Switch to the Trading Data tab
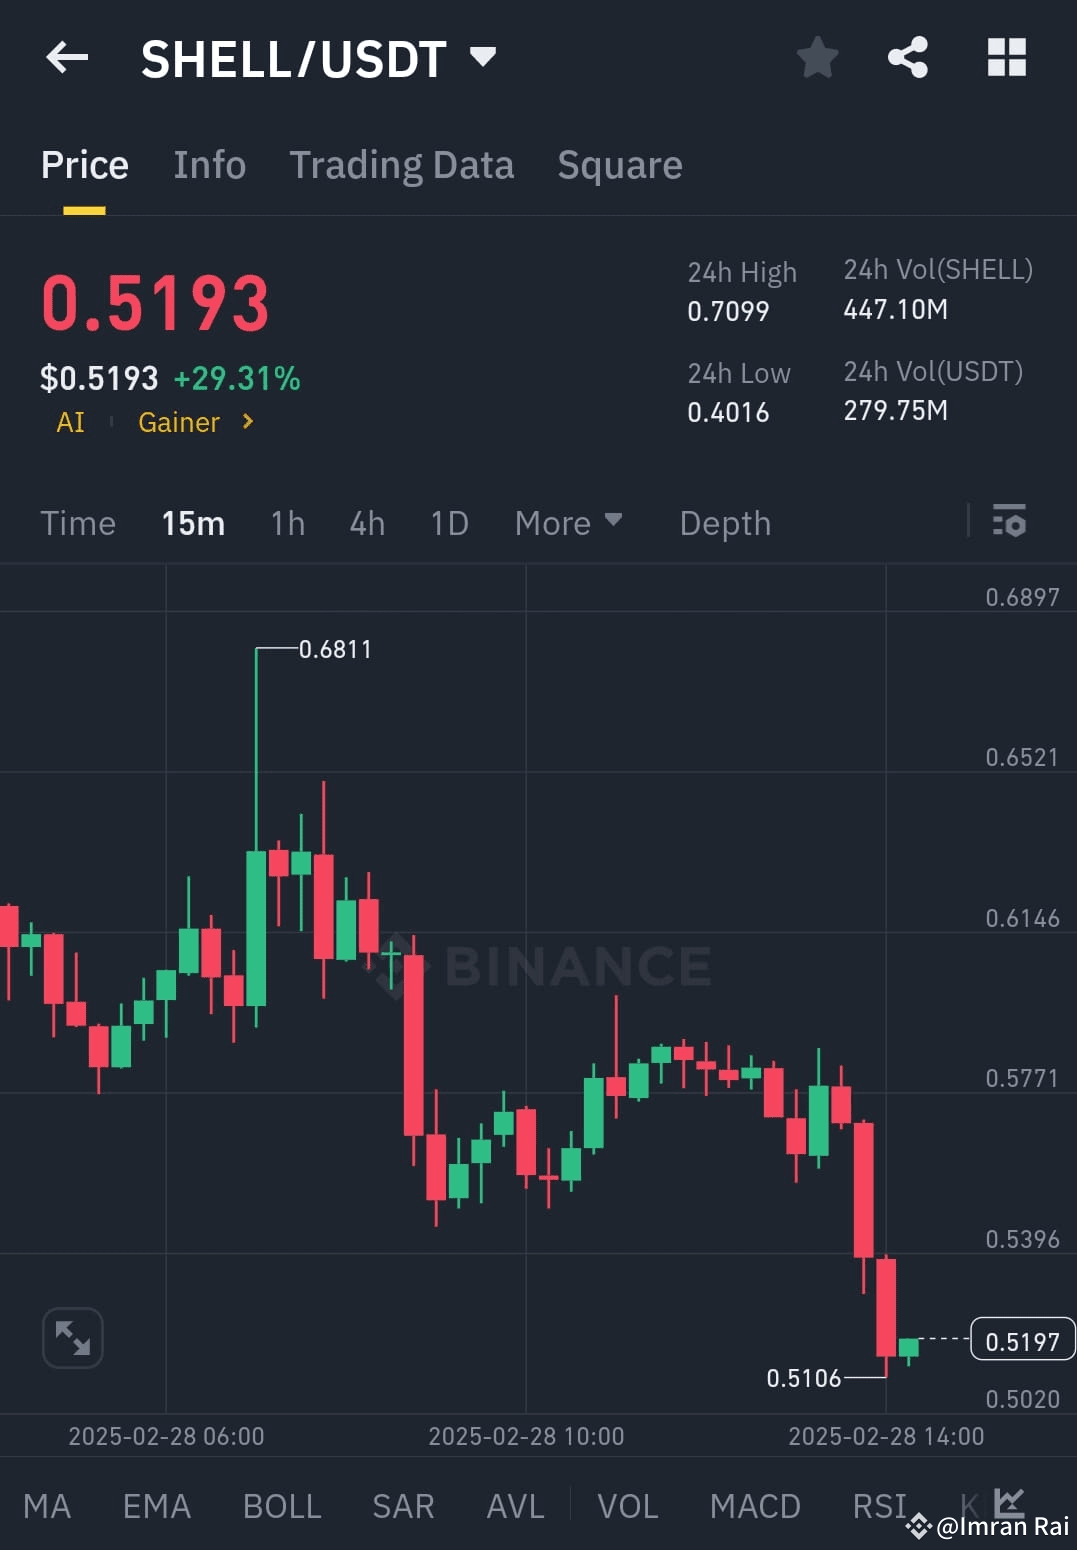The height and width of the screenshot is (1550, 1077). (402, 164)
